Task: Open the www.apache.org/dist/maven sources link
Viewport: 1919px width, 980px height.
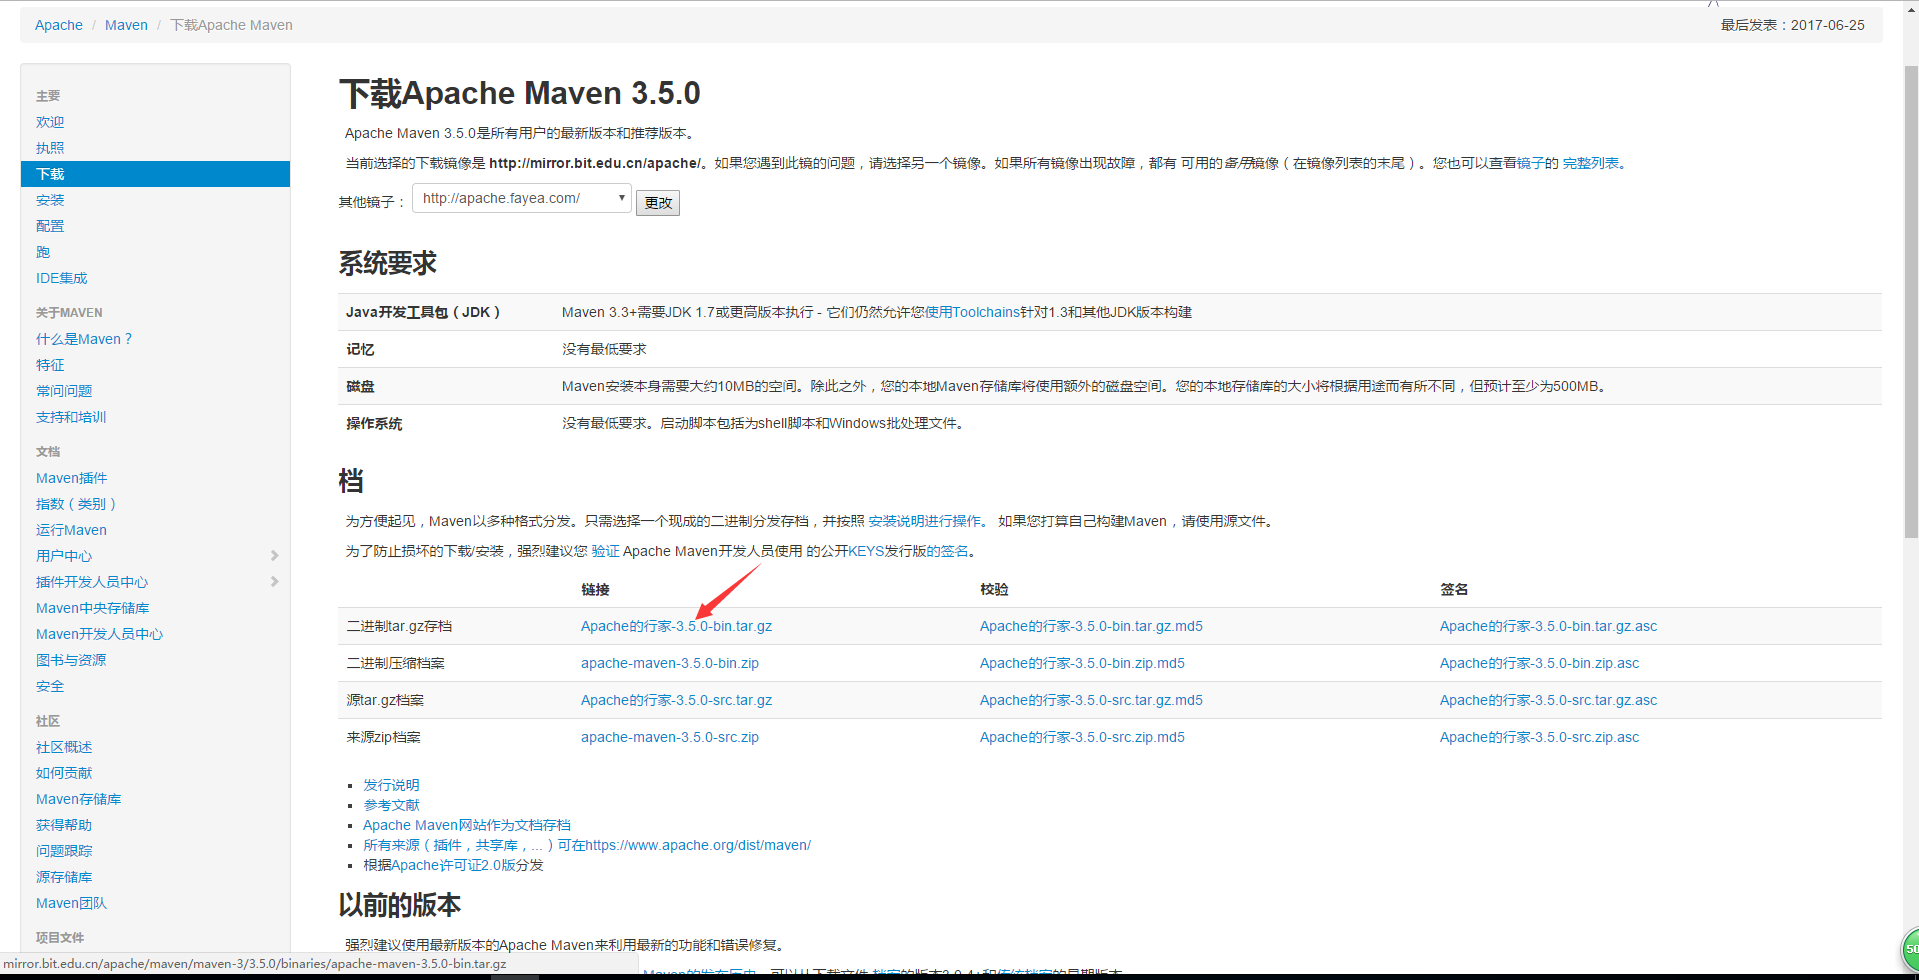Action: 698,845
